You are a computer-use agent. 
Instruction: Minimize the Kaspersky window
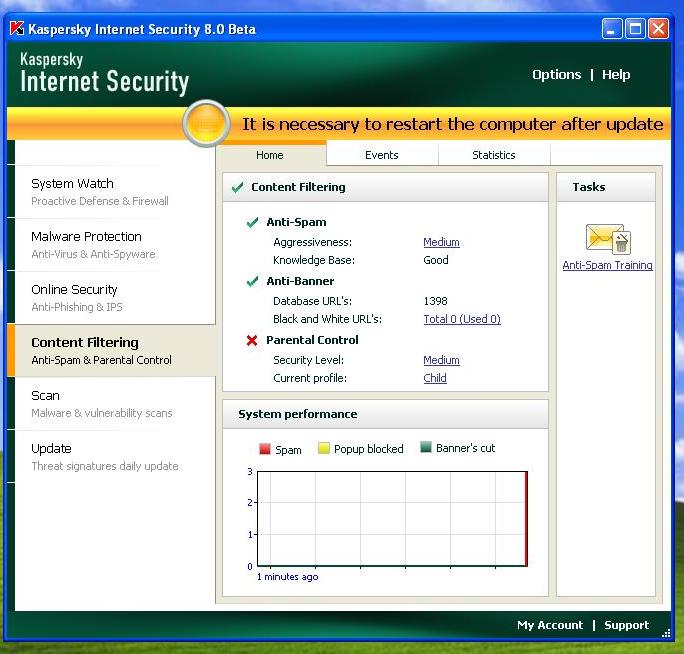tap(612, 29)
